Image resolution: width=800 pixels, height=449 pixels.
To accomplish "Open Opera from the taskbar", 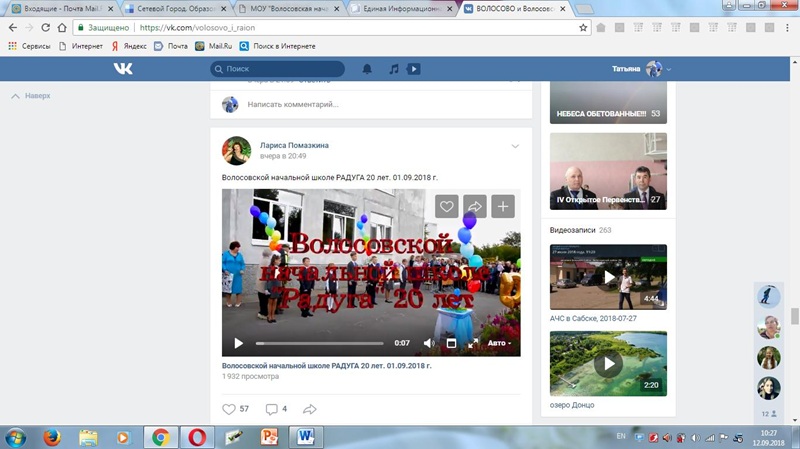I will coord(197,438).
